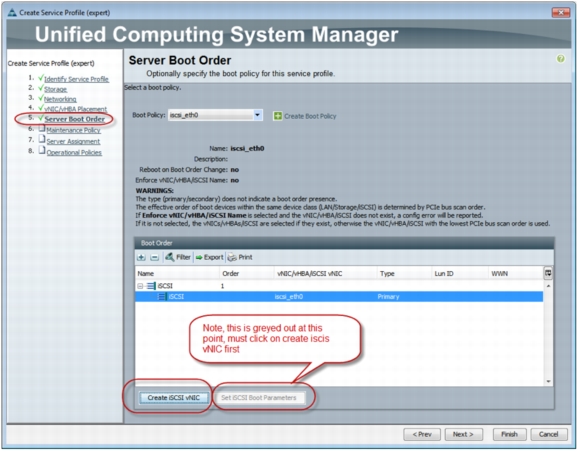Click the collapse-all minus icon in Boot Order toolbar
This screenshot has height=452, width=578.
tap(154, 257)
